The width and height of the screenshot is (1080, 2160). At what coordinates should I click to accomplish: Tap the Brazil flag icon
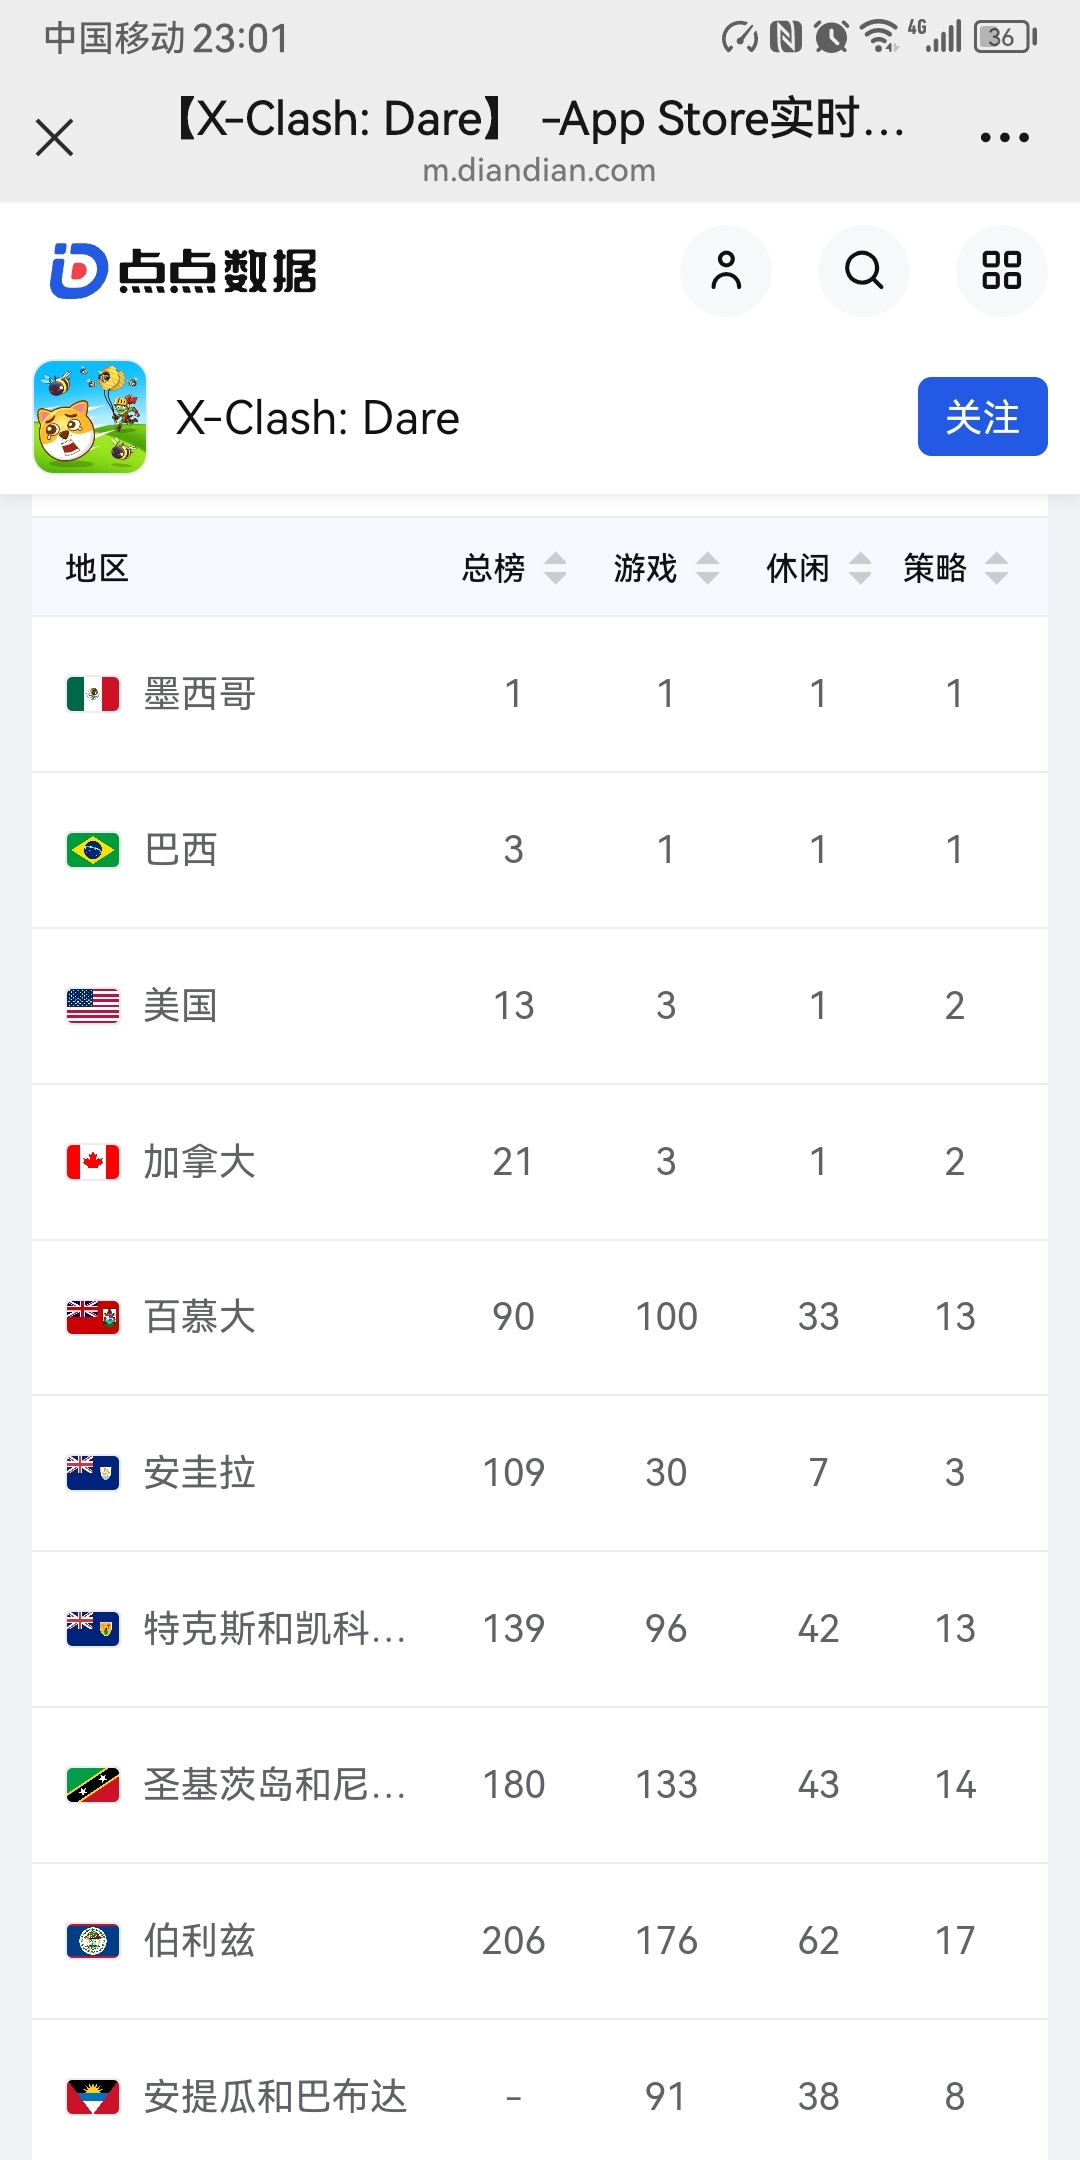[93, 850]
